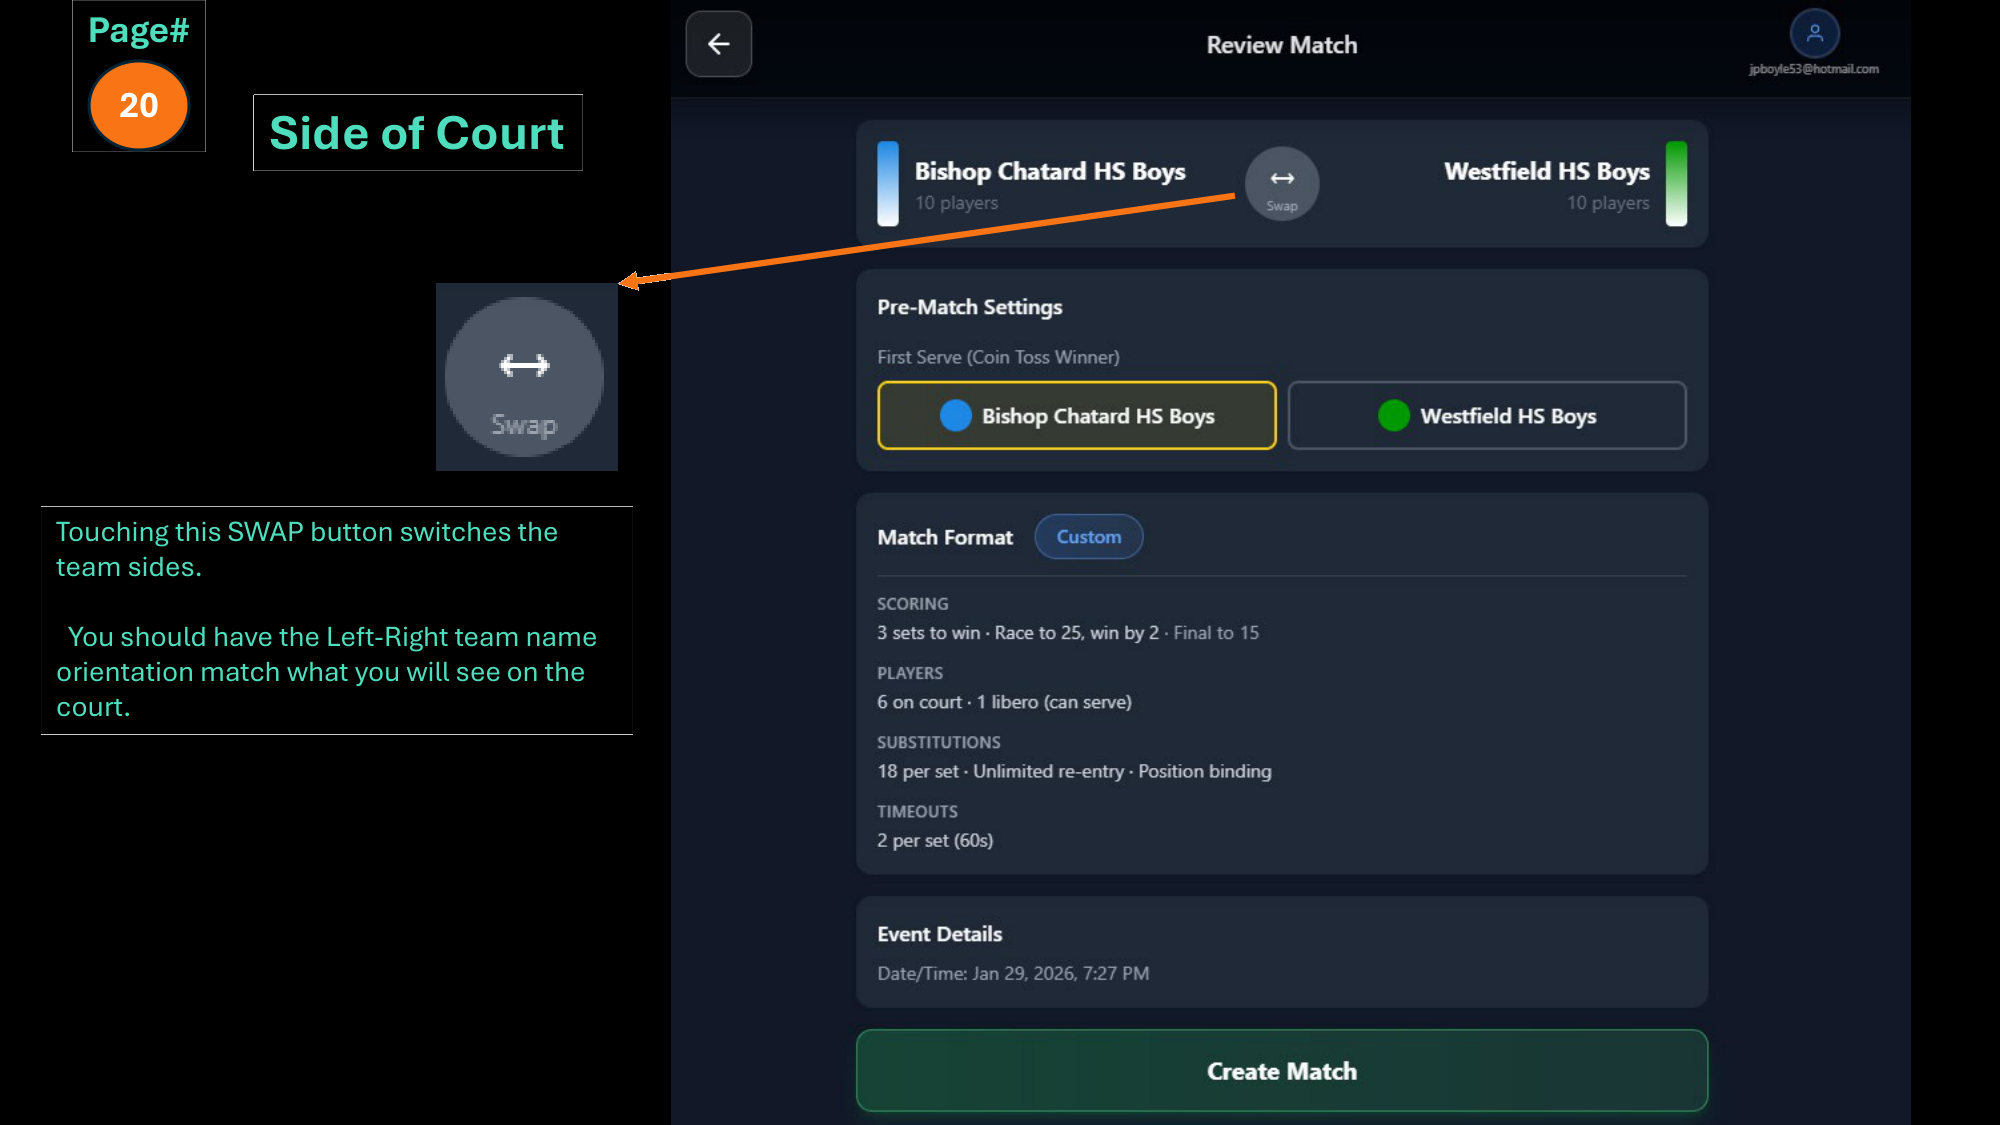This screenshot has width=2000, height=1125.
Task: Click the Review Match page title
Action: 1282,45
